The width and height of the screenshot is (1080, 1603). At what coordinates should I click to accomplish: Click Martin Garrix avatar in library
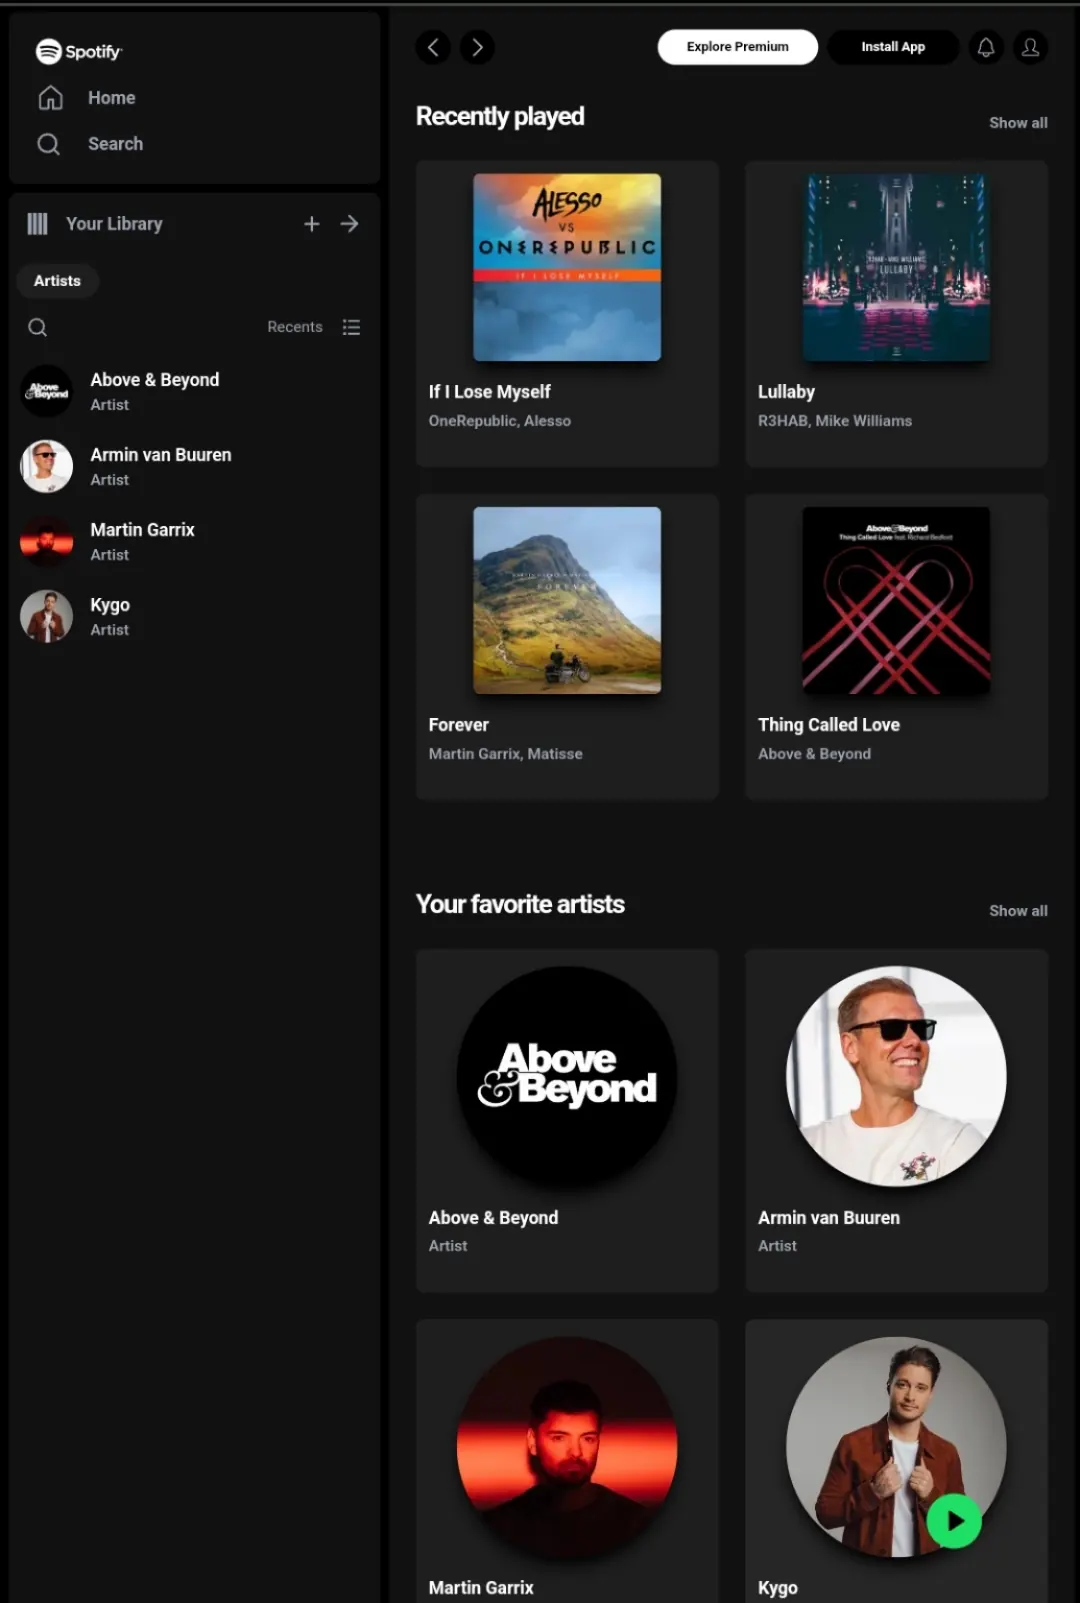[x=47, y=541]
